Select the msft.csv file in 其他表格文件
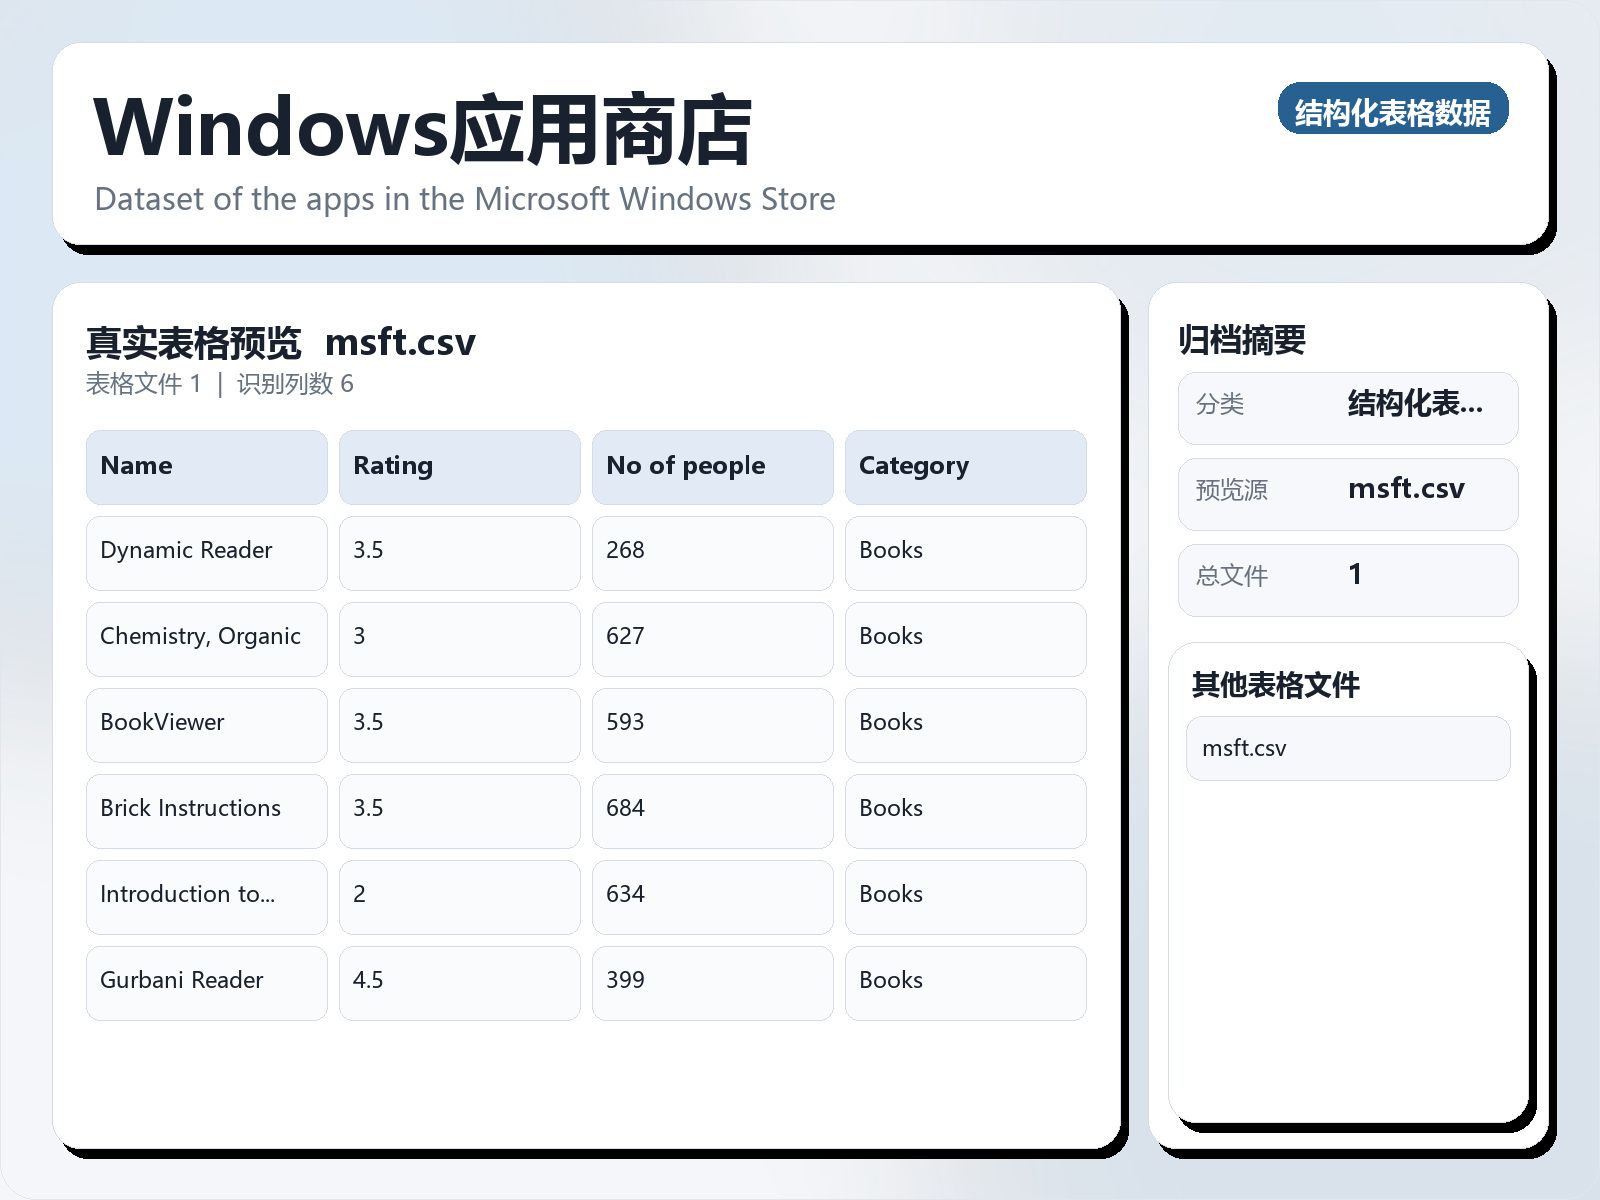Viewport: 1600px width, 1200px height. point(1347,747)
